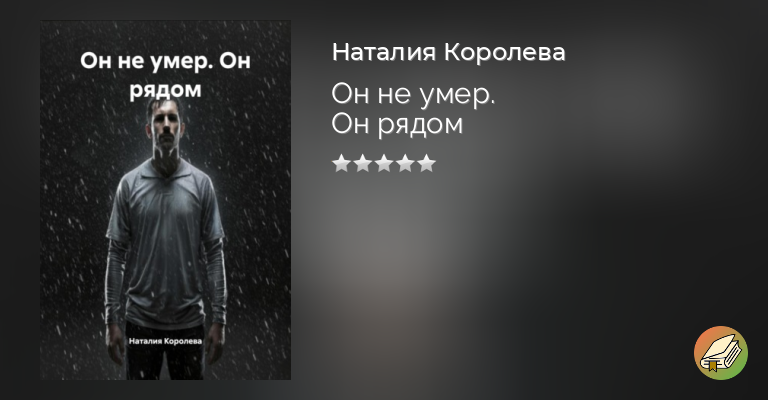Viewport: 768px width, 400px height.
Task: Click the cover text Он не умер. Он
Action: click(166, 61)
